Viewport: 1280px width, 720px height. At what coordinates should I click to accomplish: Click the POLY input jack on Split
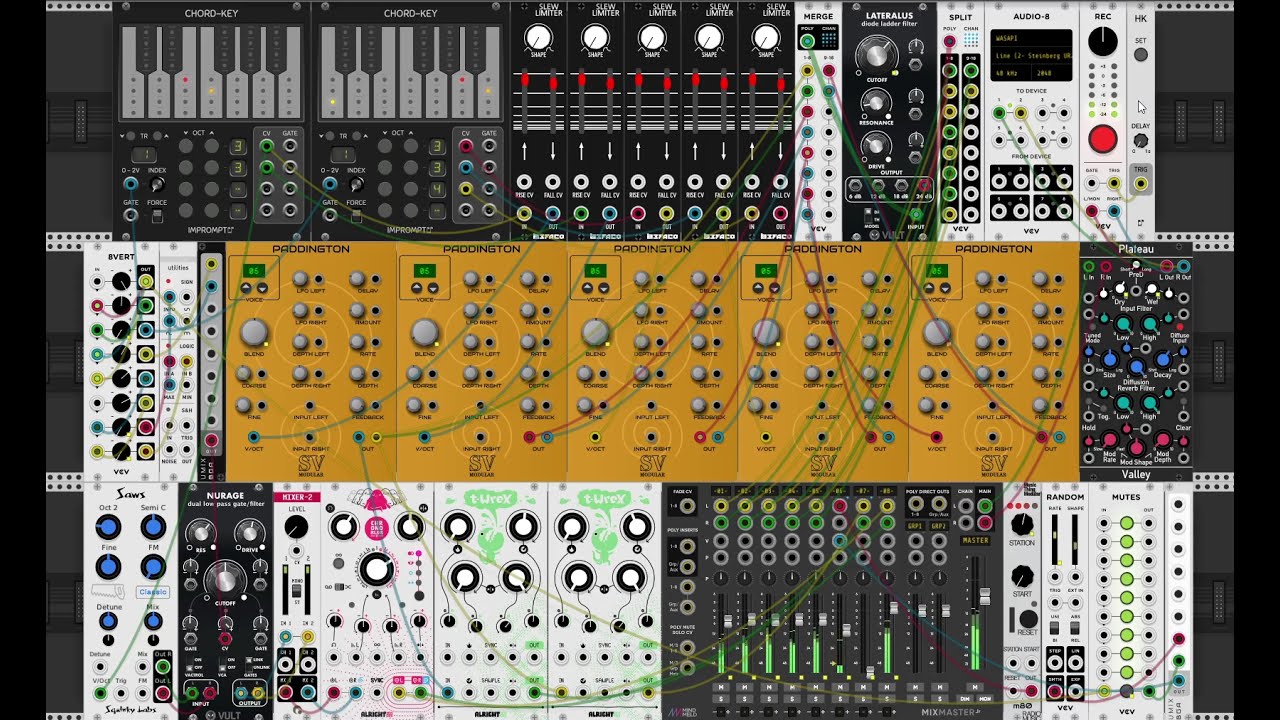[x=949, y=41]
